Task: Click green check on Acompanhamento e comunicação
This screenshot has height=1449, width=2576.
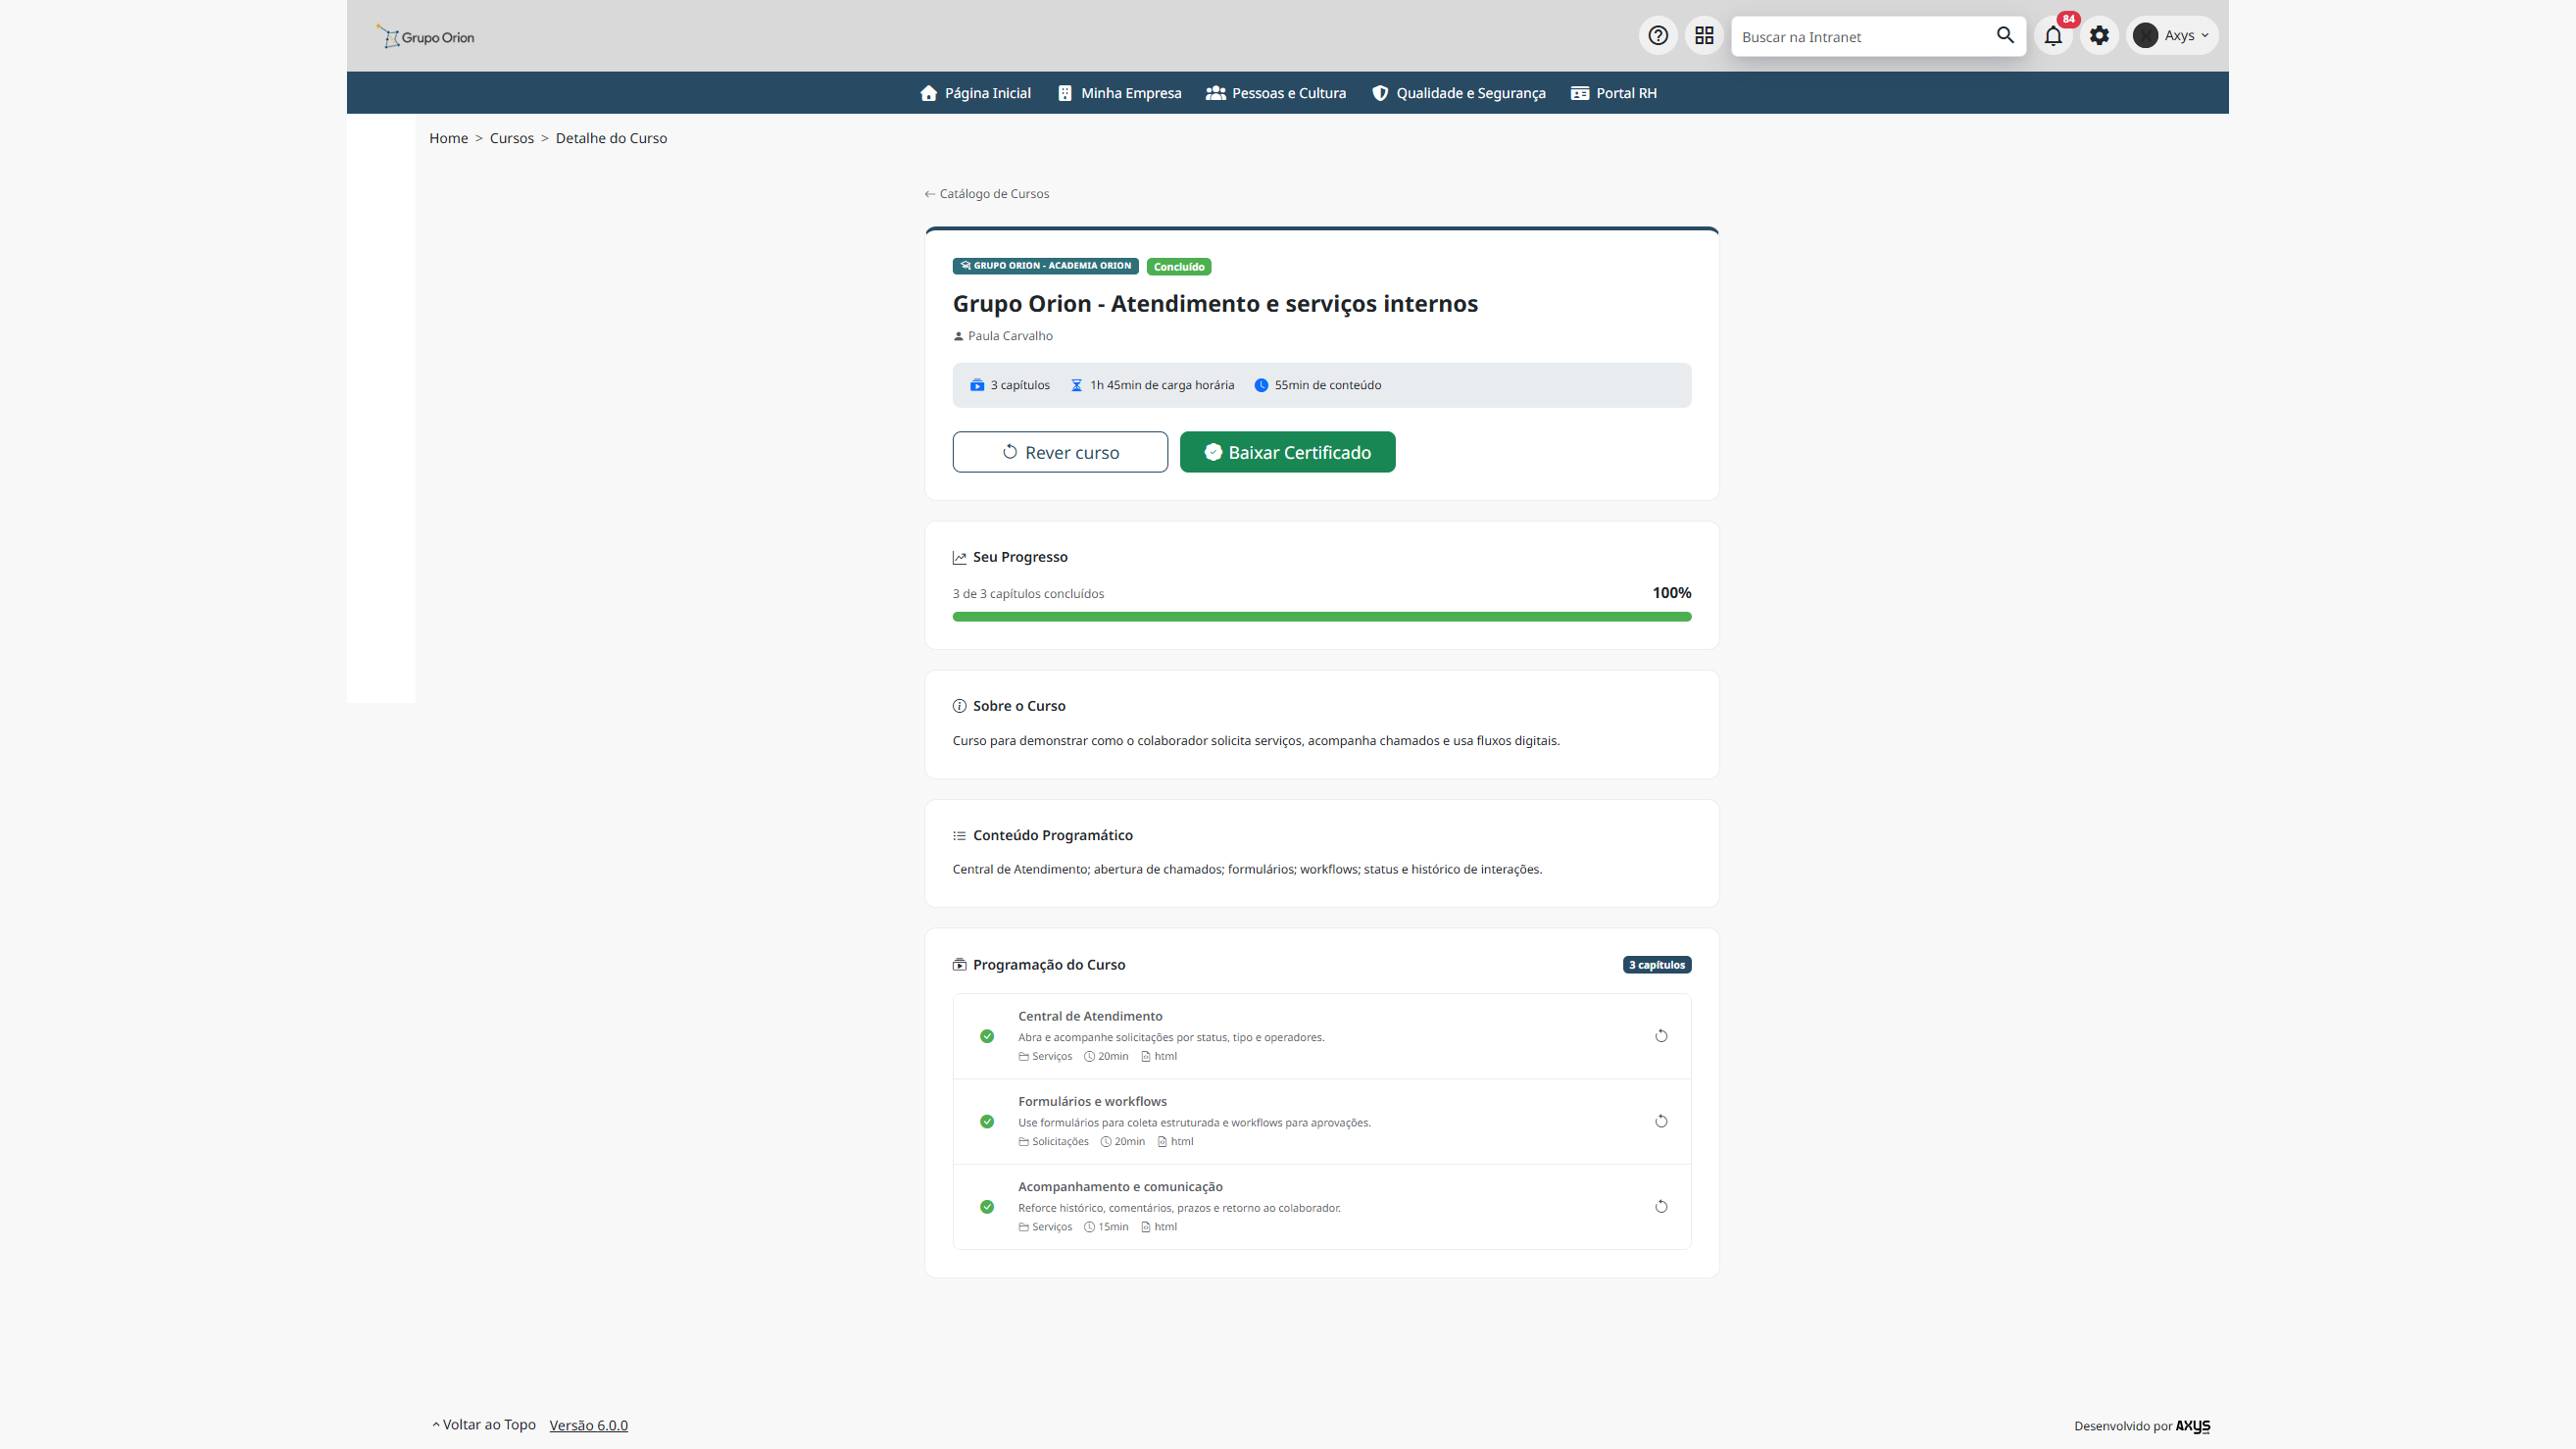Action: pyautogui.click(x=987, y=1206)
